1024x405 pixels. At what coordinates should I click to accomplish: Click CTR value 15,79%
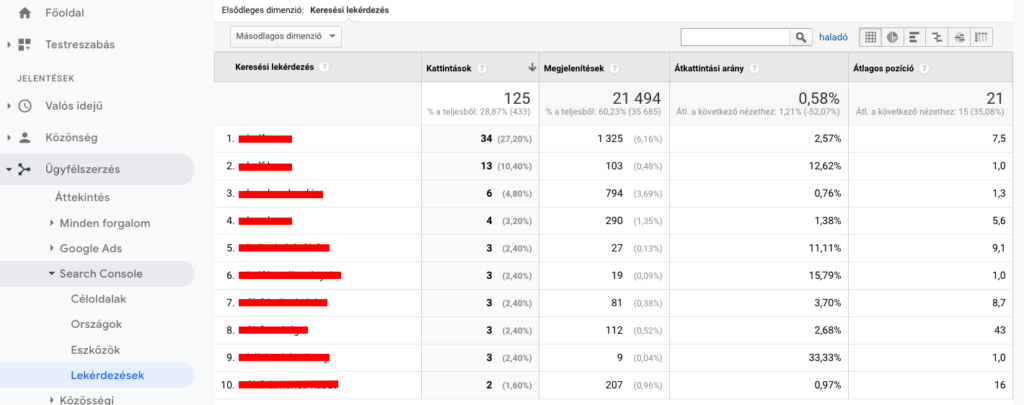click(824, 275)
